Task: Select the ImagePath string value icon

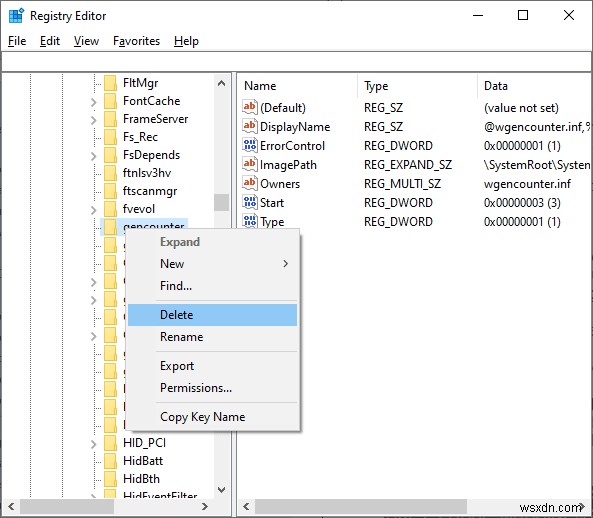Action: pos(250,164)
